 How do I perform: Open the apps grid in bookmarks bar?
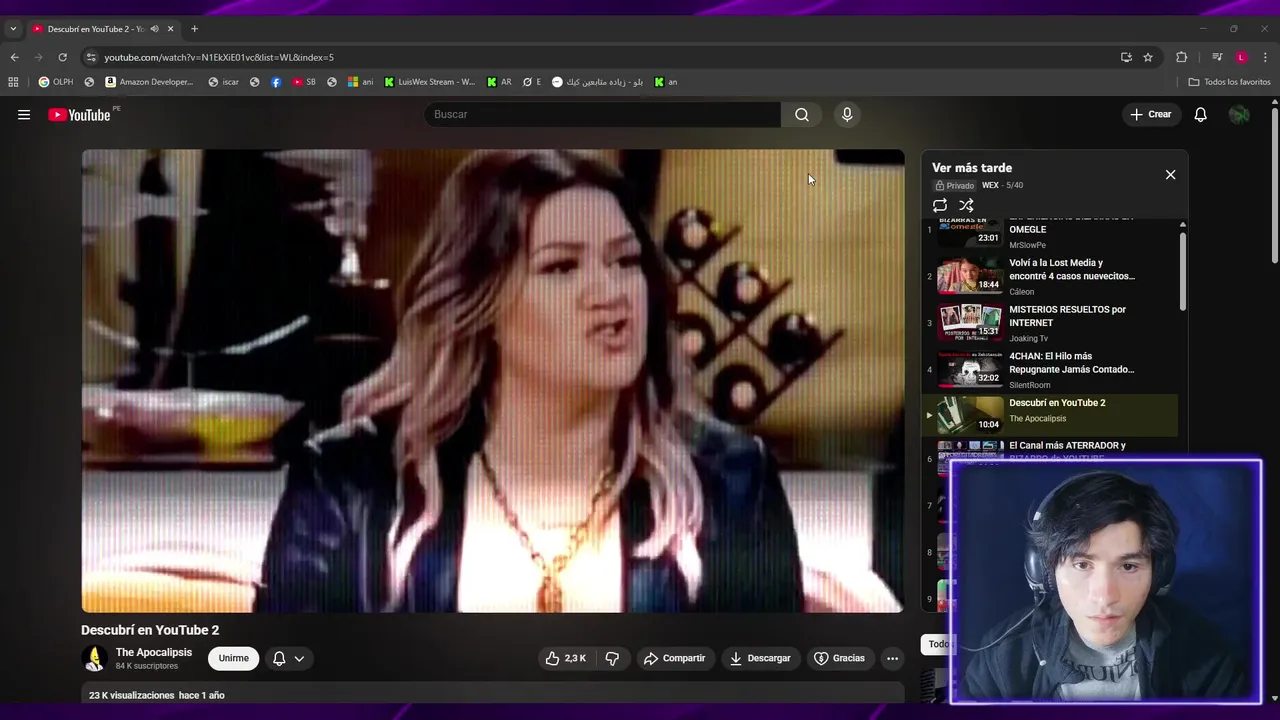(x=13, y=82)
